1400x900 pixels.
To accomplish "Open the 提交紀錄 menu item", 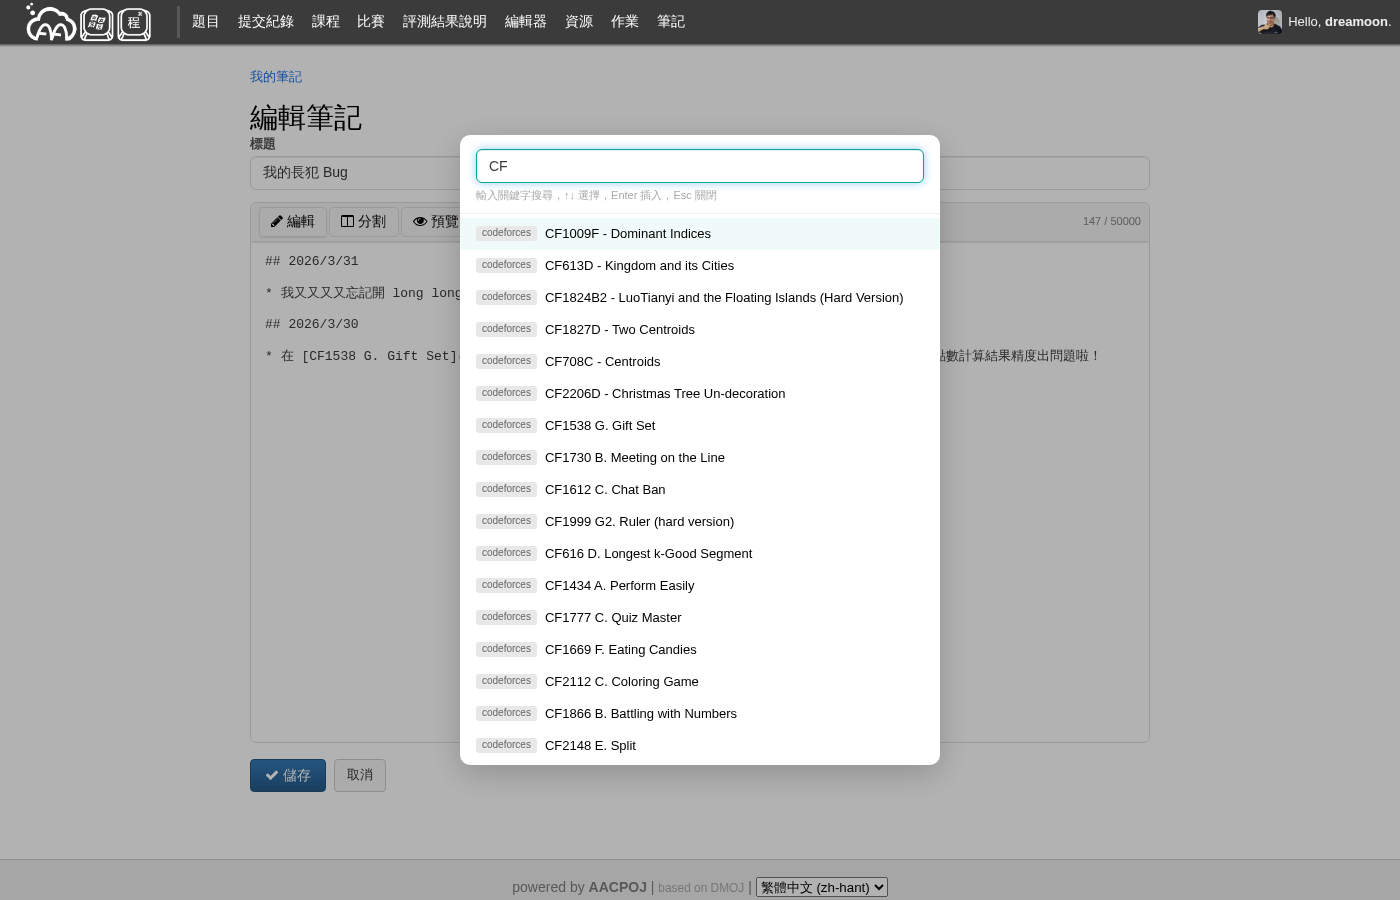I will 266,22.
